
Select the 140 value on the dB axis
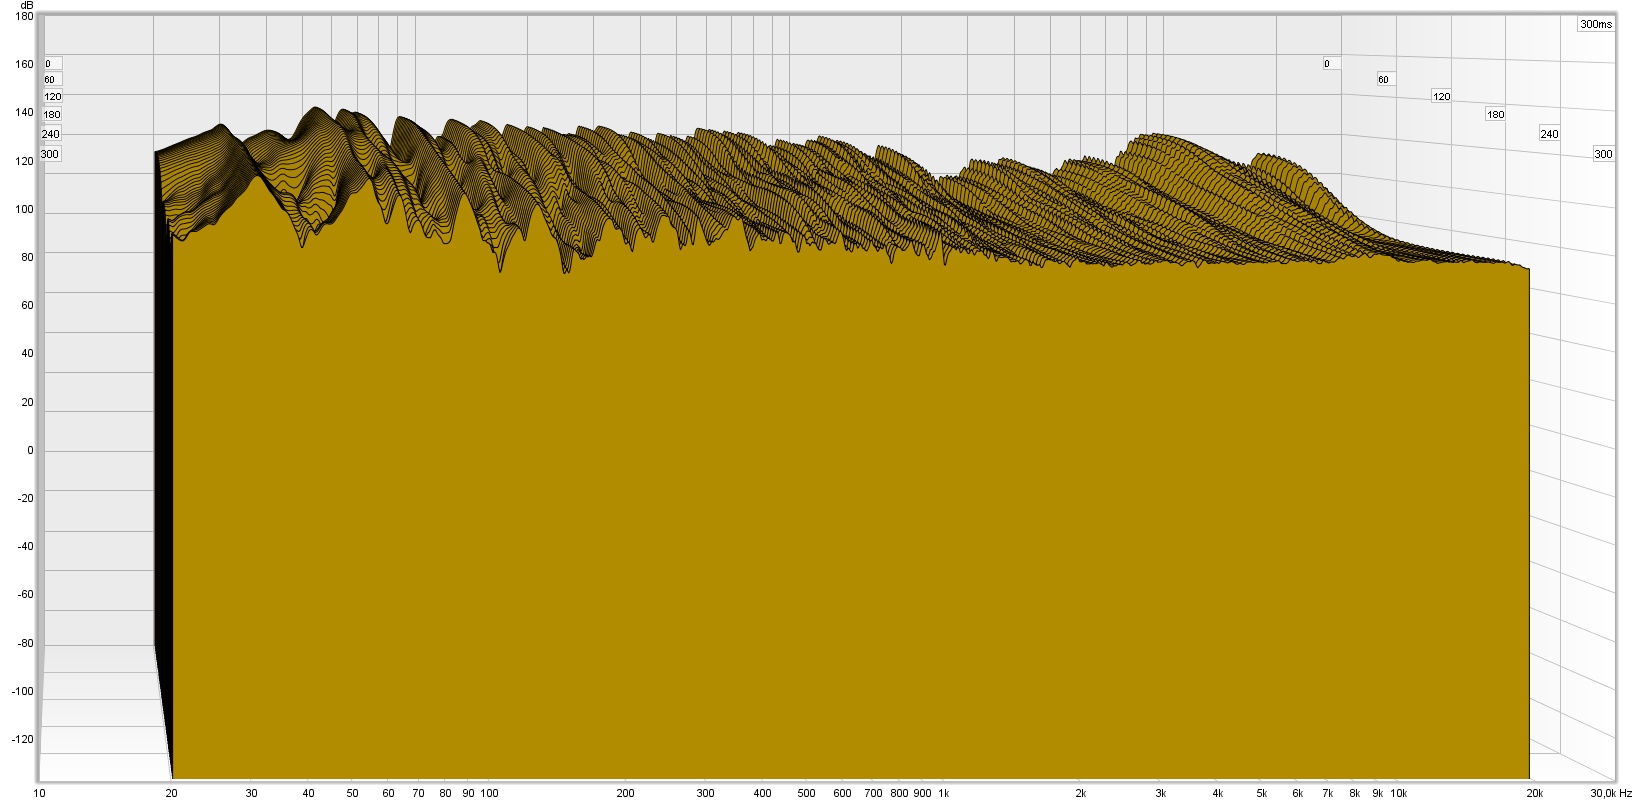25,113
